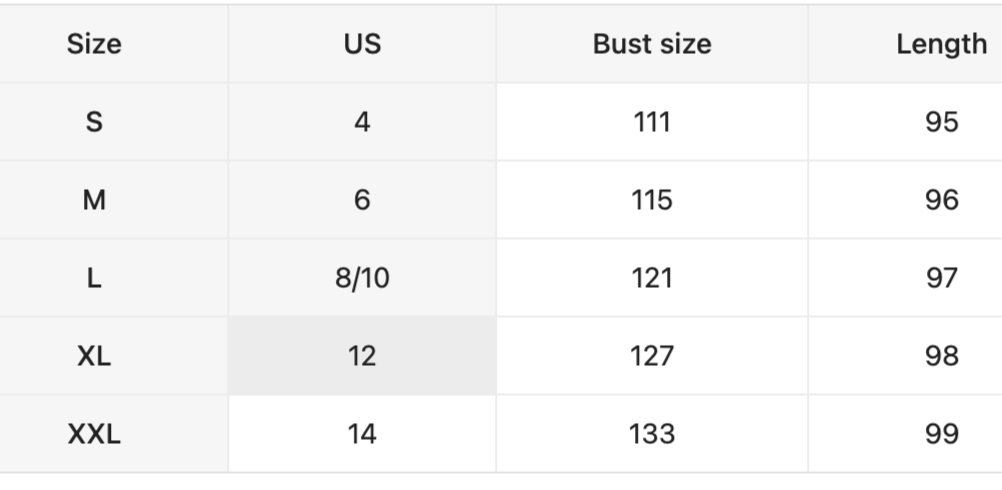1002x490 pixels.
Task: Click the Bust size column header
Action: [x=652, y=44]
